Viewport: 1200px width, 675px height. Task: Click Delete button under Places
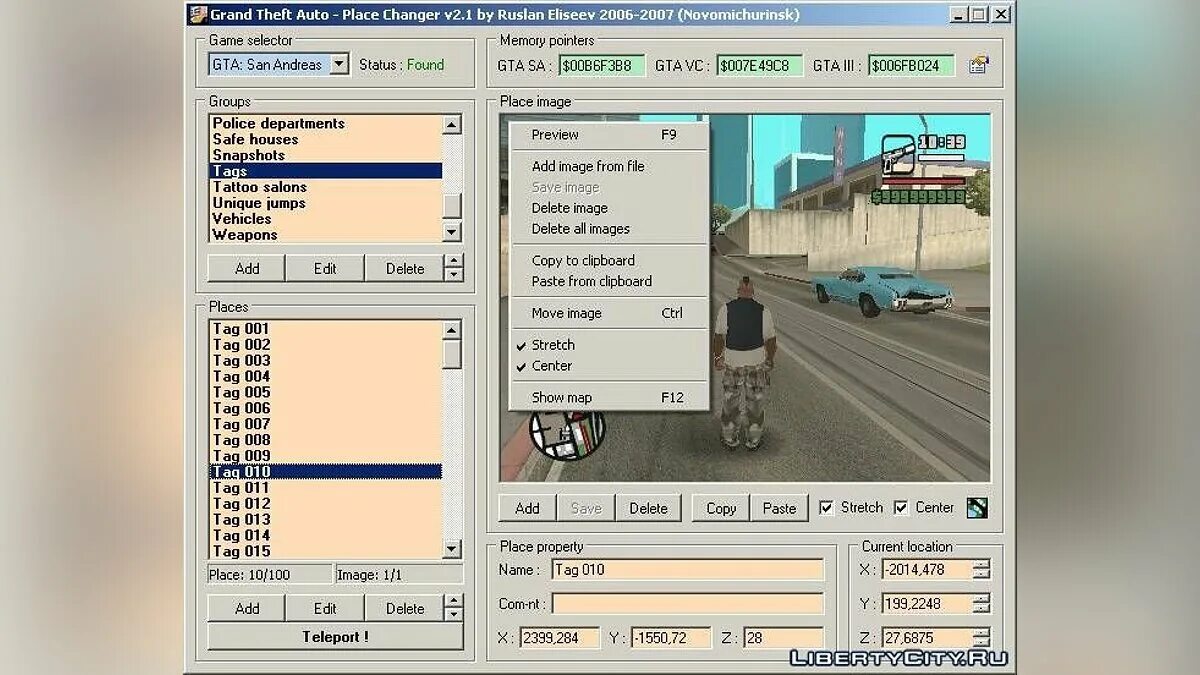(x=404, y=608)
